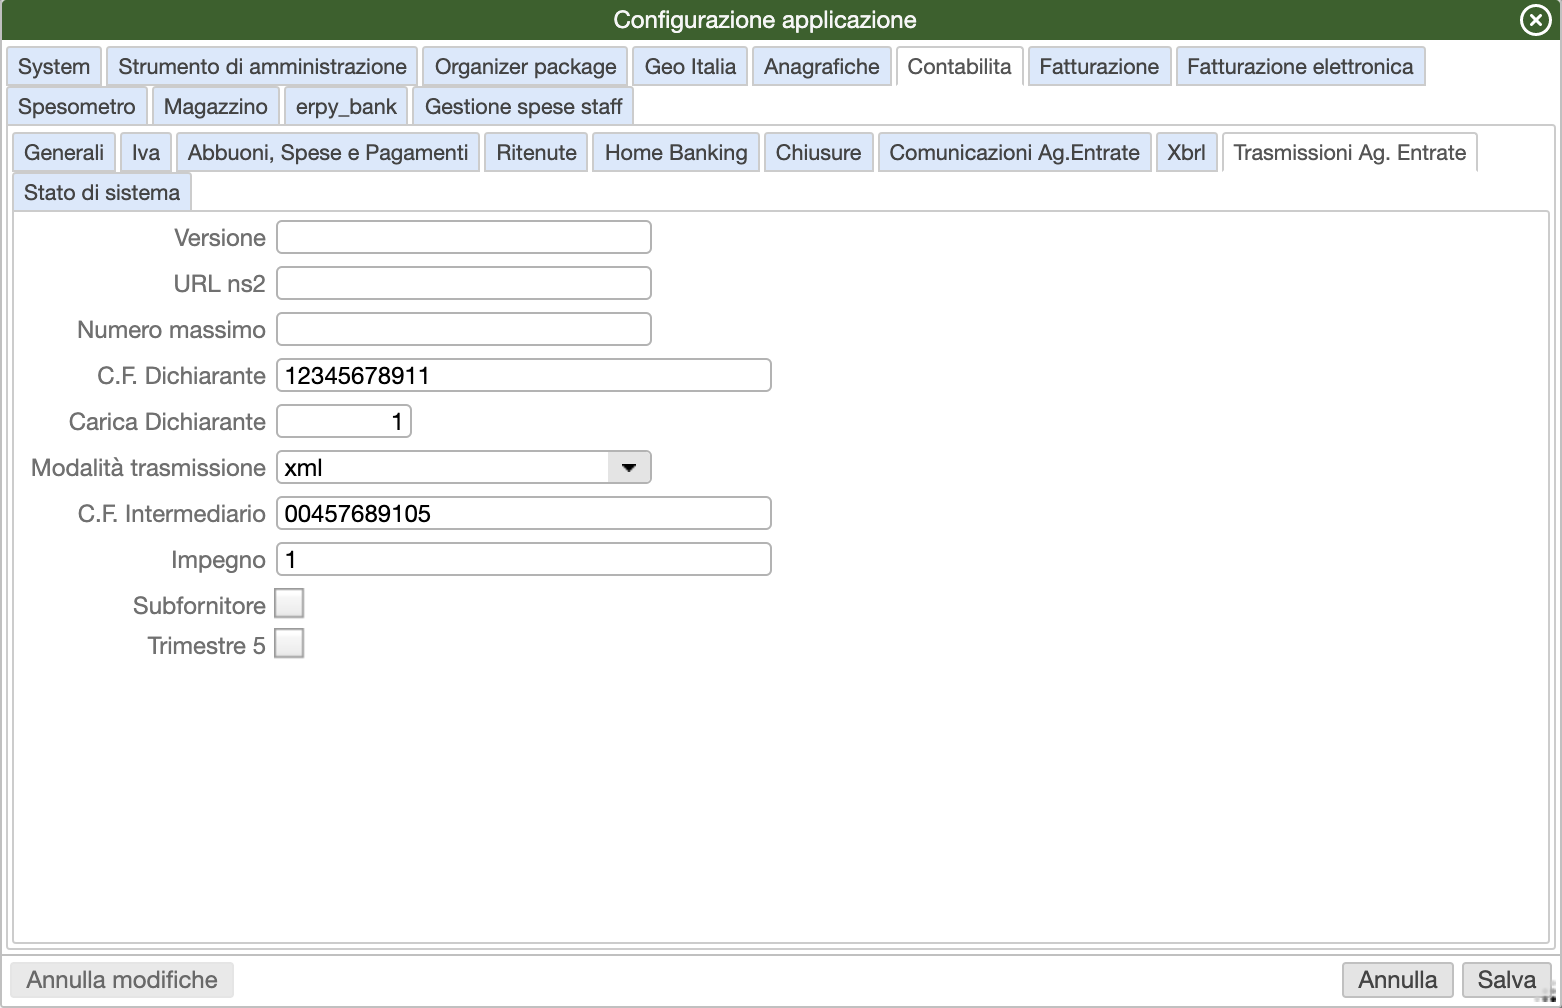Switch to the Ritenute sub-tab

(x=536, y=153)
